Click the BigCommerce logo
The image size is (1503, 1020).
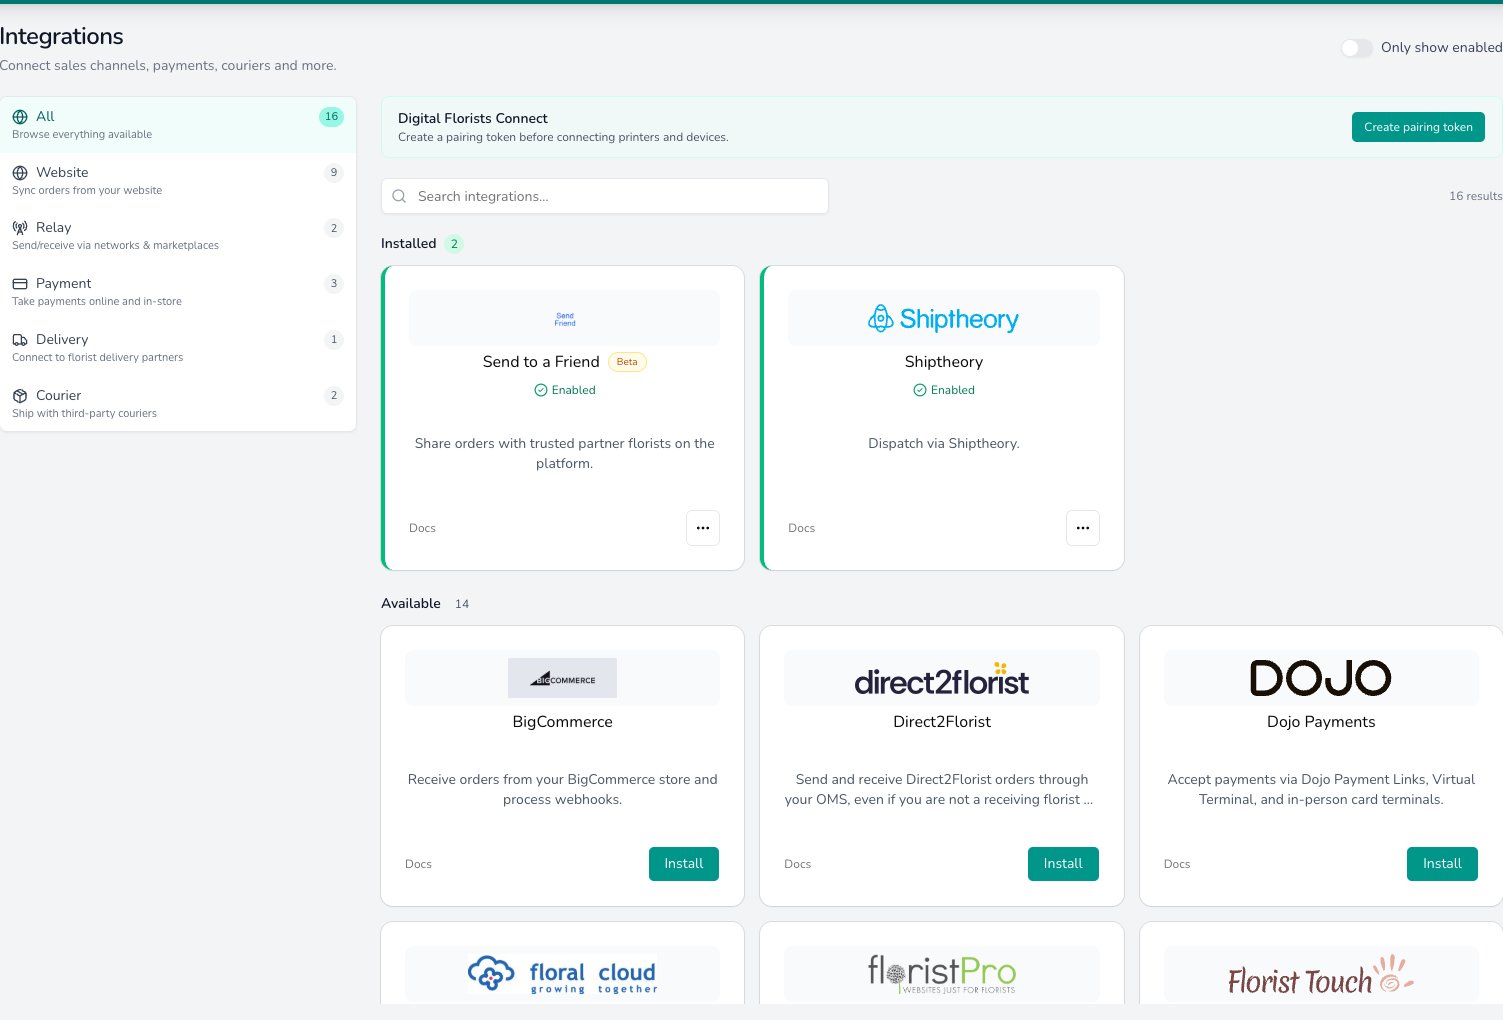562,678
